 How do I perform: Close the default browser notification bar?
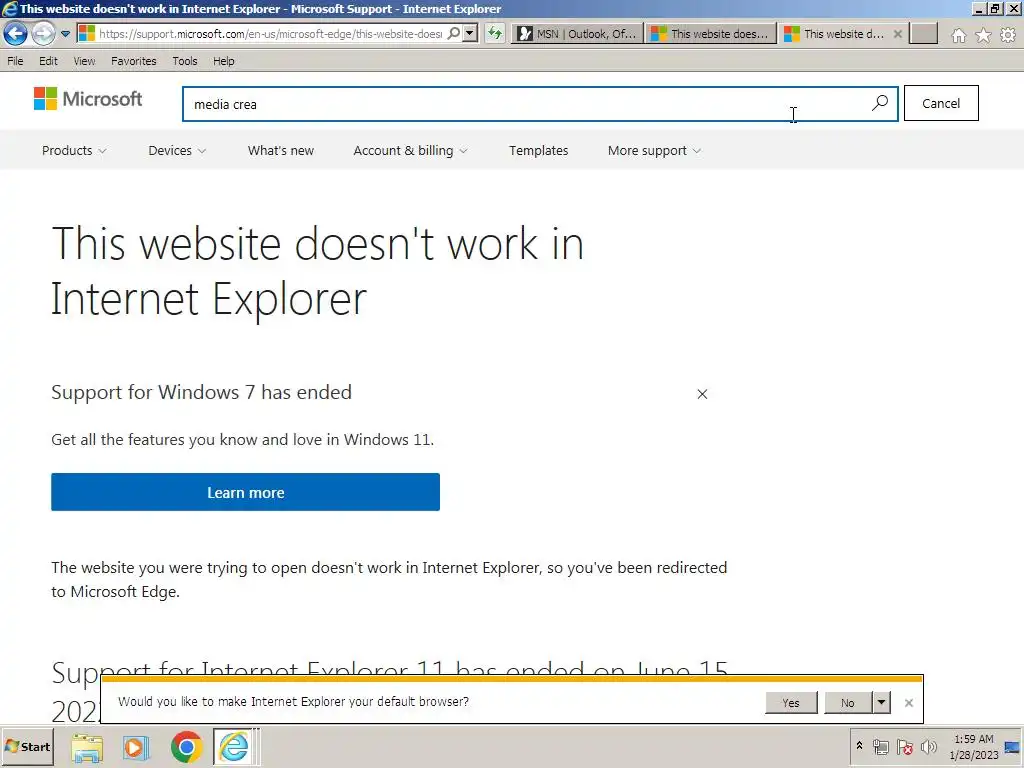coord(908,703)
